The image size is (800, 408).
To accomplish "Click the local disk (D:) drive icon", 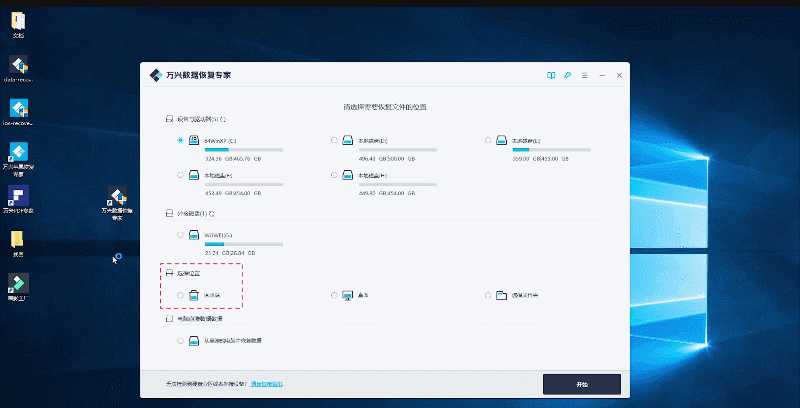I will pyautogui.click(x=348, y=140).
